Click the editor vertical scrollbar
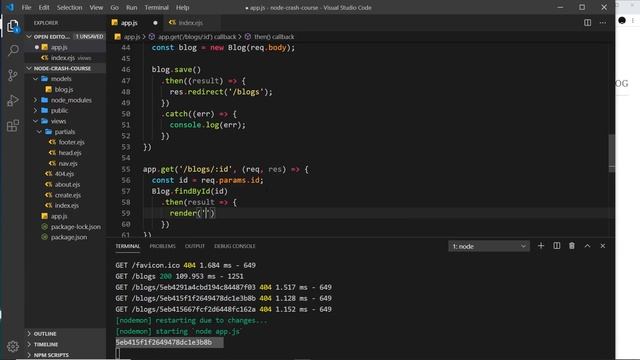The height and width of the screenshot is (360, 640). point(611,153)
